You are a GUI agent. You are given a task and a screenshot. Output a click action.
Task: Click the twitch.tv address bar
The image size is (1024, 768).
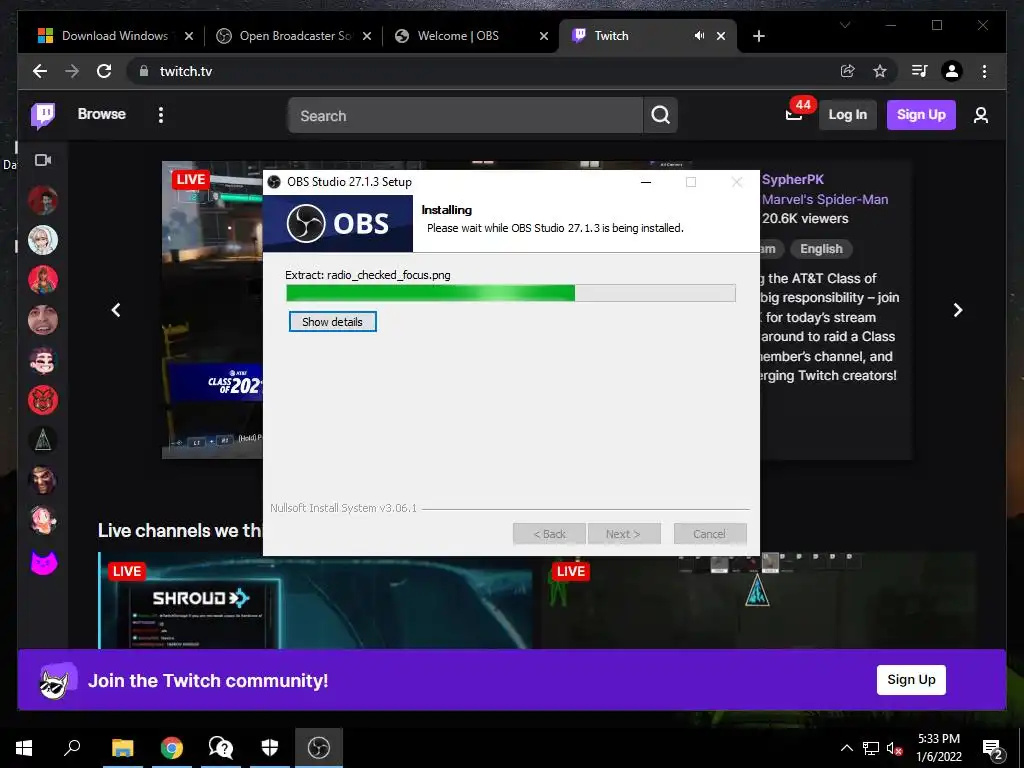click(x=483, y=71)
